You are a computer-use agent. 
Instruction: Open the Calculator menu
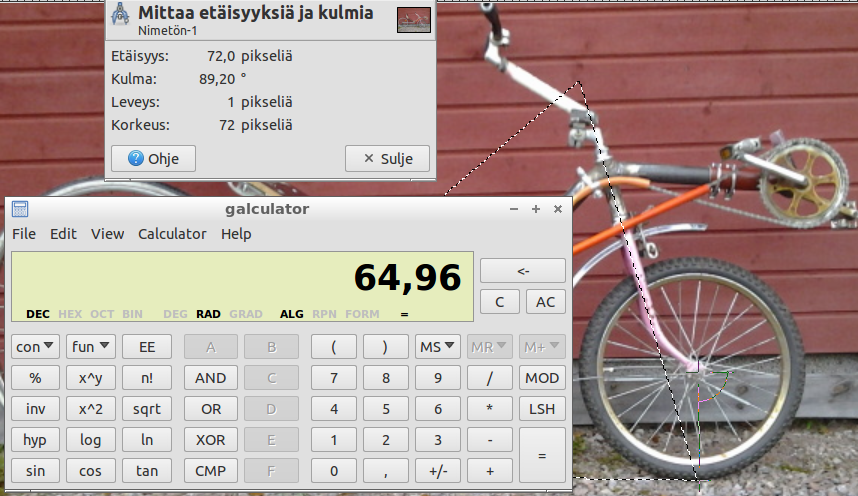172,234
